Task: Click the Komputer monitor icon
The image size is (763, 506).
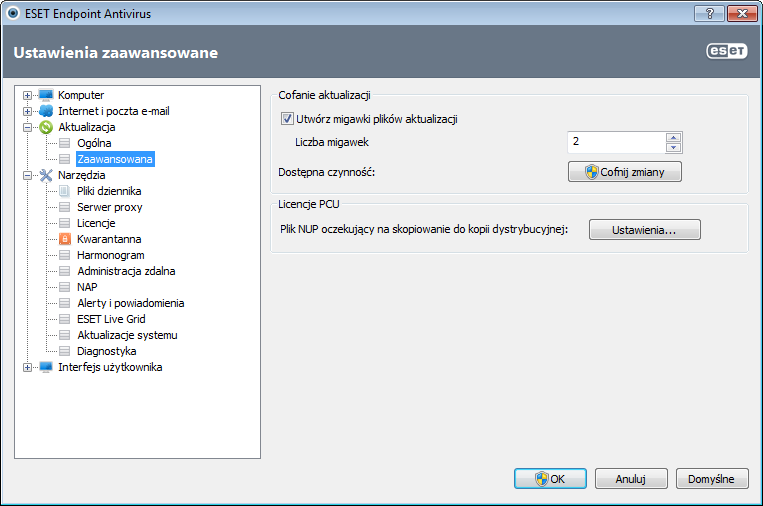Action: tap(46, 95)
